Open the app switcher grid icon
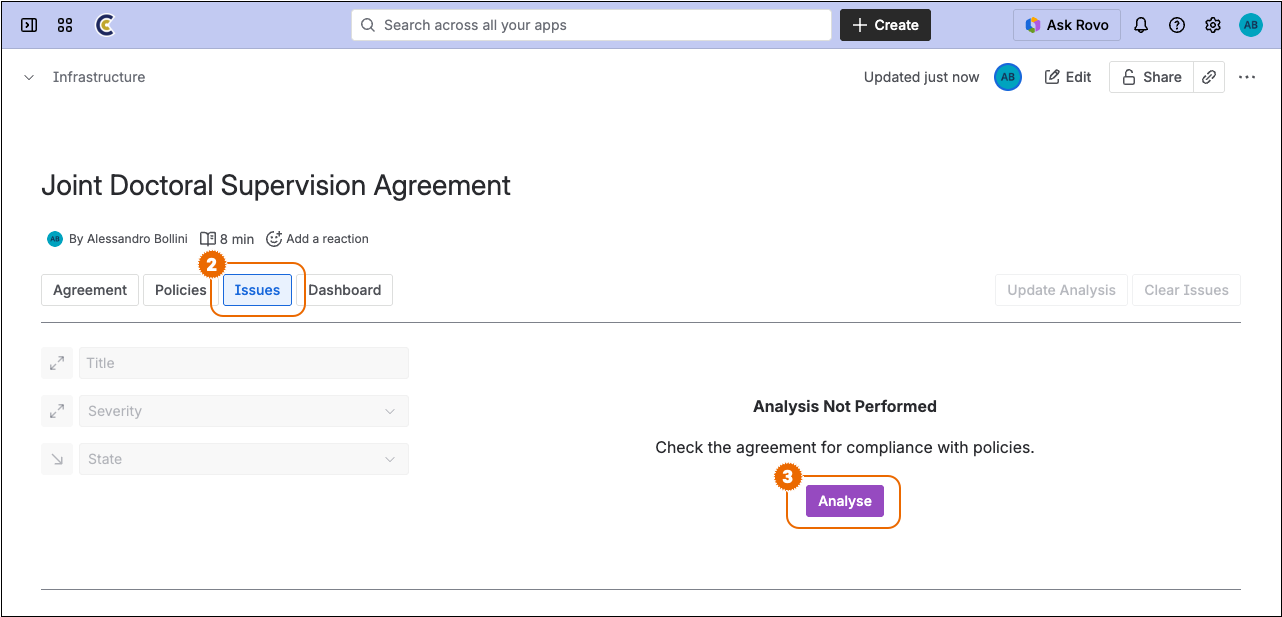1282x617 pixels. click(64, 25)
